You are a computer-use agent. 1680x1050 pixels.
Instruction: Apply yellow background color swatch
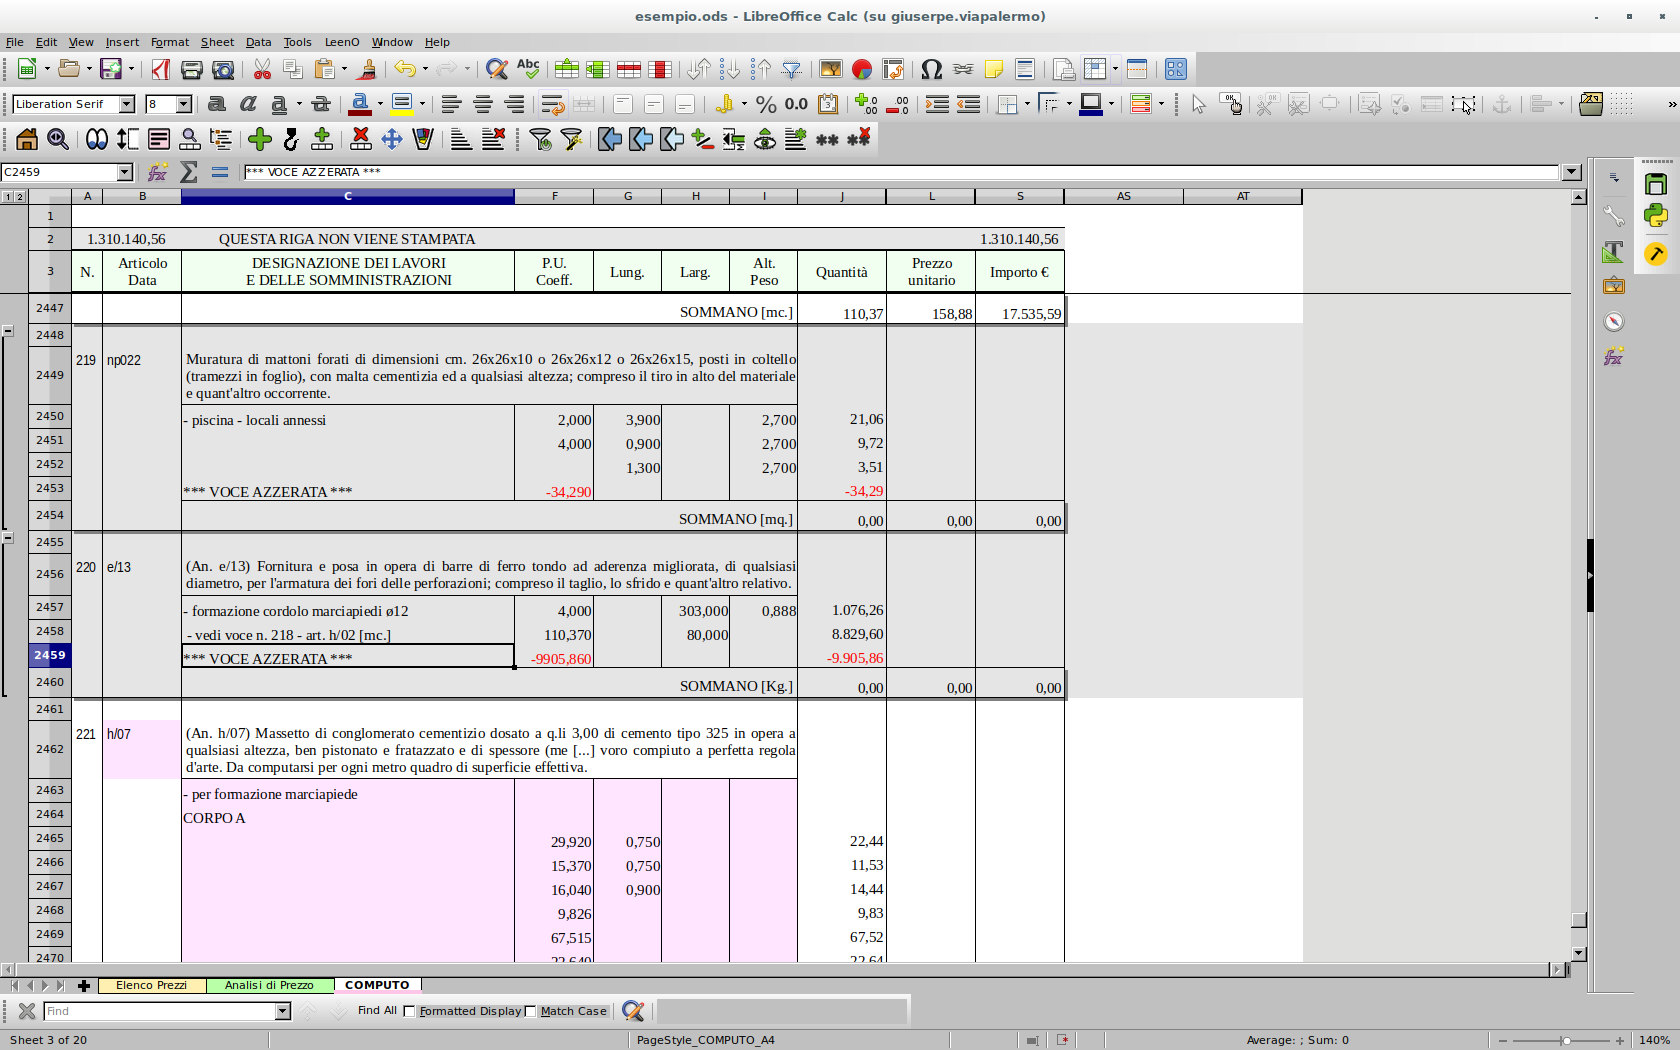[x=402, y=104]
